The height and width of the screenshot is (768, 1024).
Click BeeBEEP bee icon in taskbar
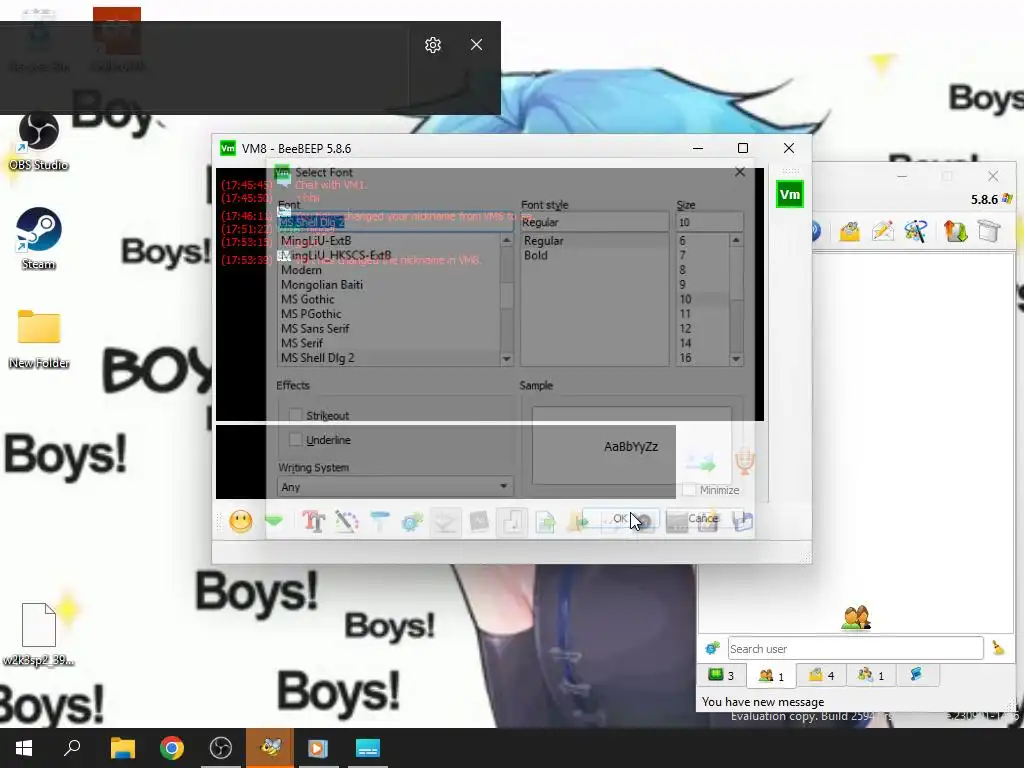[x=270, y=748]
